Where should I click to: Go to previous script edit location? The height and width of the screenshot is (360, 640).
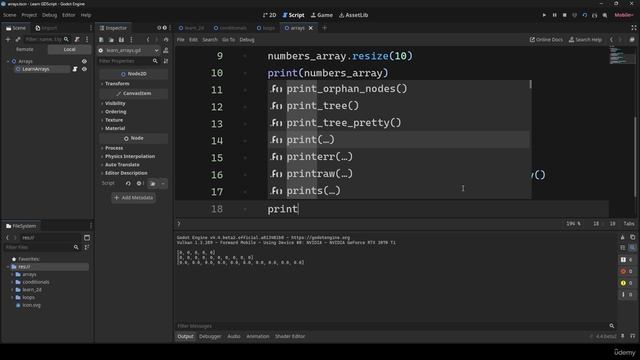tap(611, 40)
